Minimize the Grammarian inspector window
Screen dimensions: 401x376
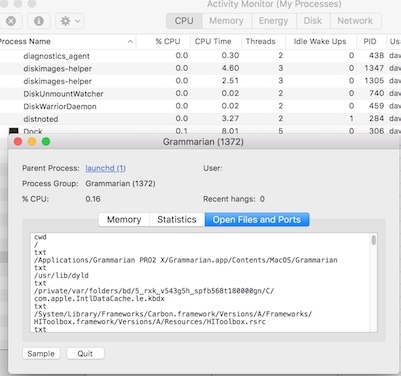[x=32, y=142]
